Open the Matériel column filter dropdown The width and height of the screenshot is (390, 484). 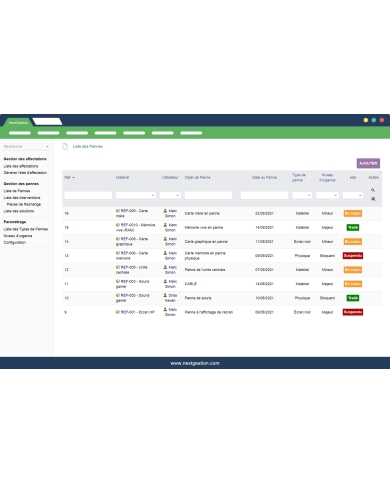pyautogui.click(x=136, y=195)
